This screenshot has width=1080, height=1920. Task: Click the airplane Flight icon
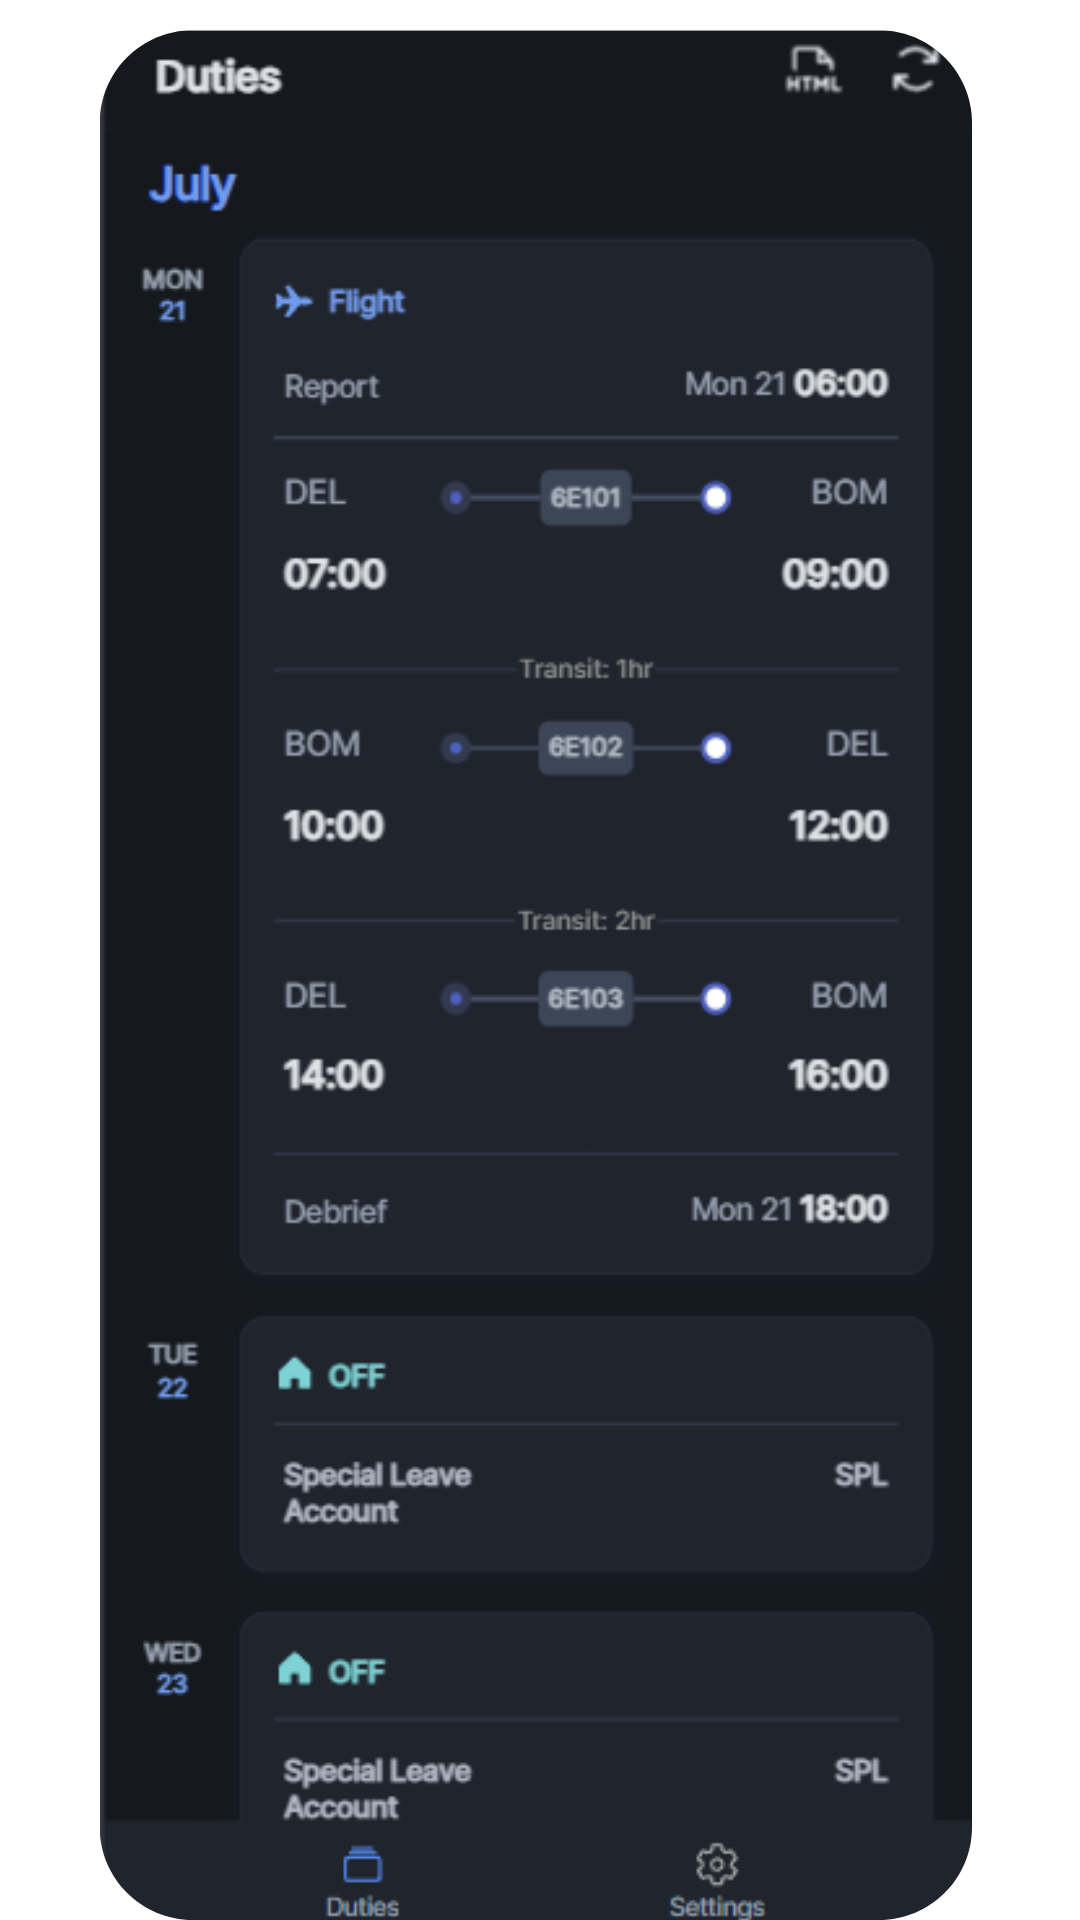click(293, 301)
